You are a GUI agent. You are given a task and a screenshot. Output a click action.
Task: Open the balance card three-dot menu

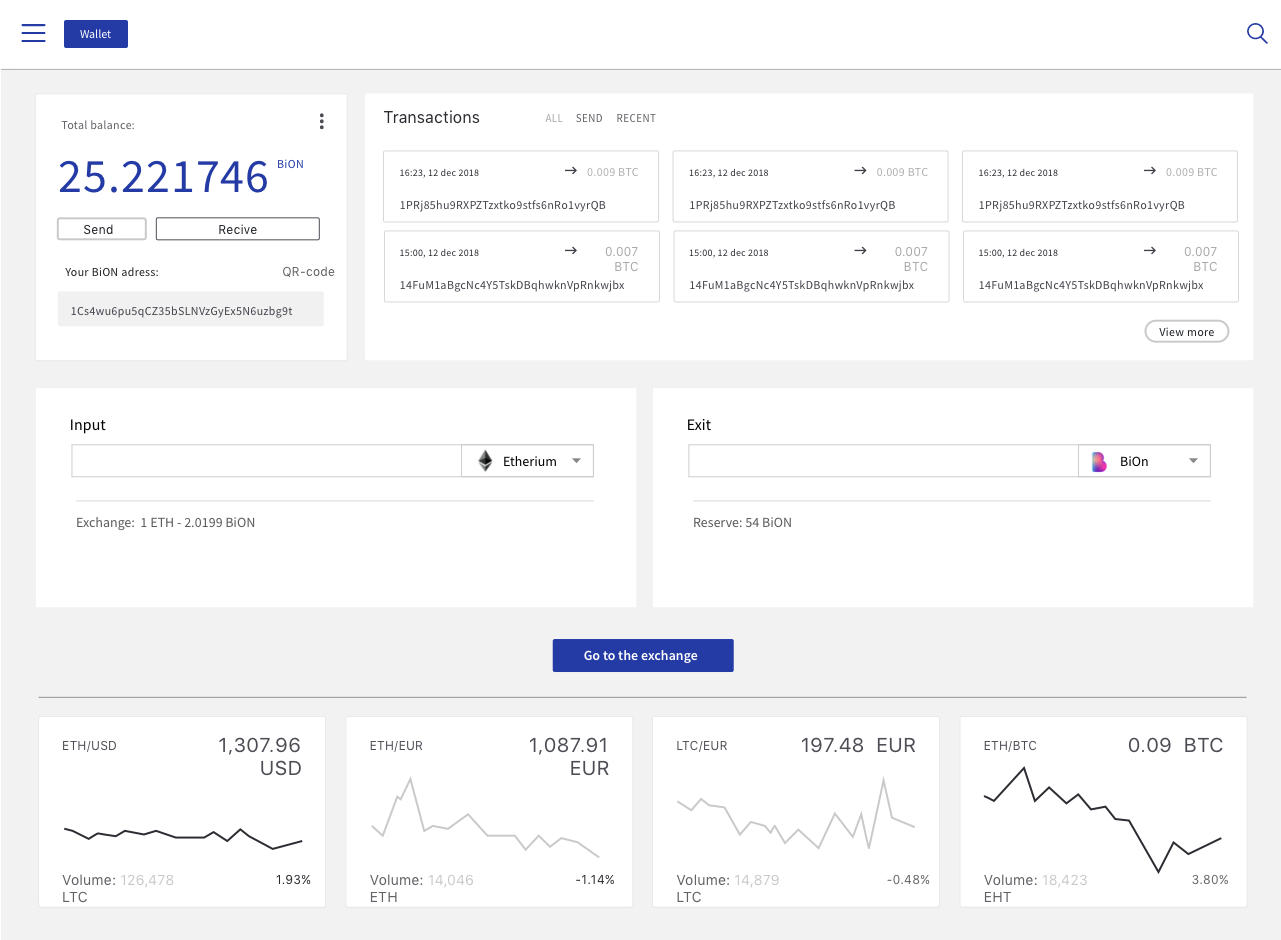(x=321, y=122)
